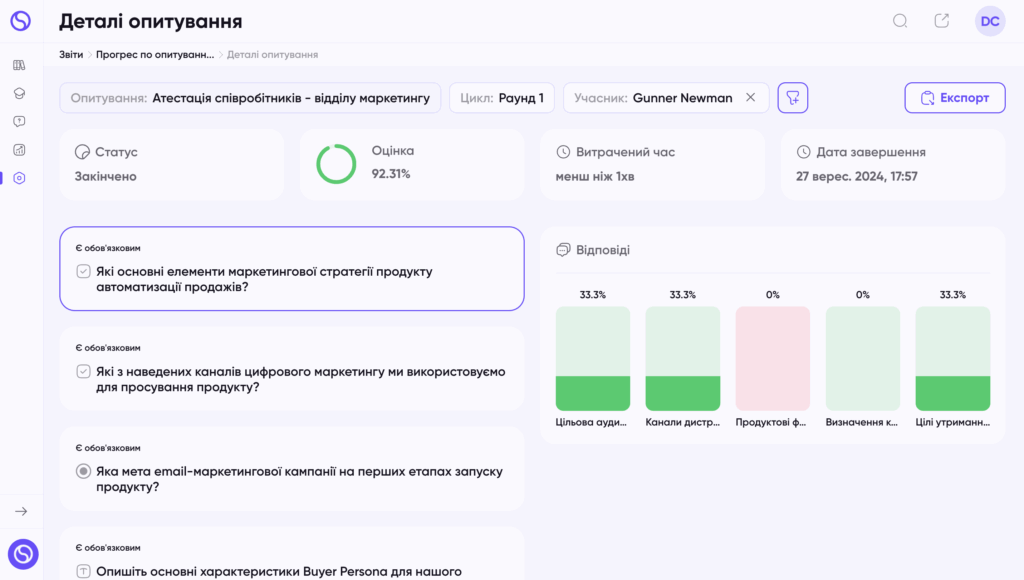This screenshot has height=580, width=1024.
Task: Click the Цільова ауди... bar label
Action: coord(591,423)
